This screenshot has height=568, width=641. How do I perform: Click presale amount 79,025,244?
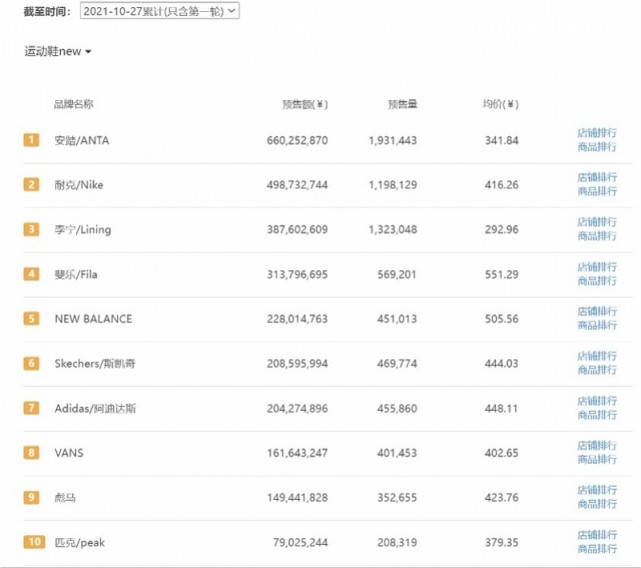(x=300, y=543)
